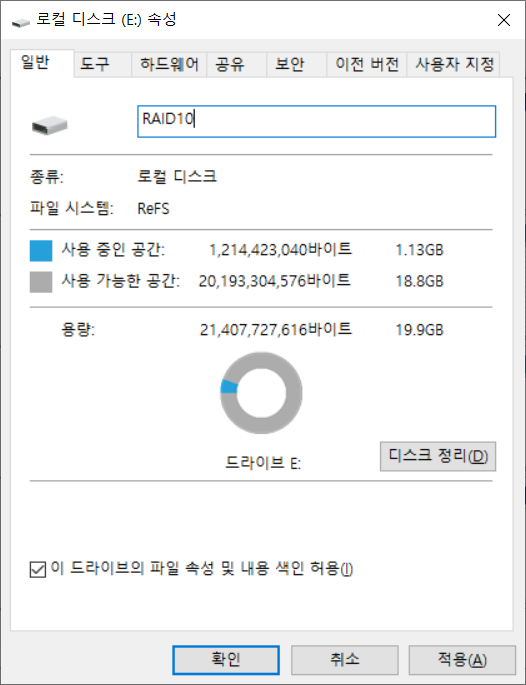Close the properties dialog
526x685 pixels.
504,20
